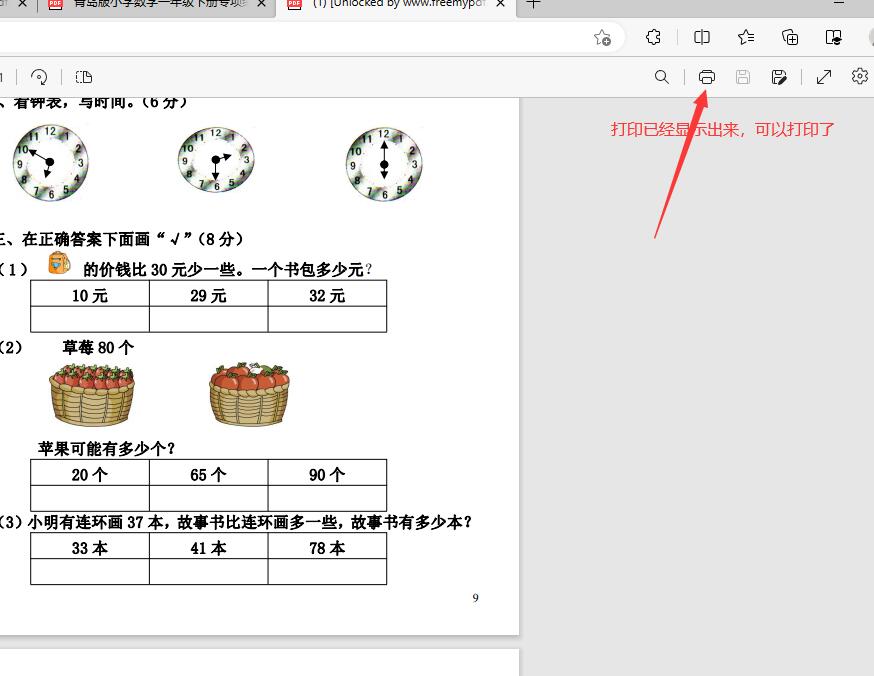Open the PDF search magnifier

[x=661, y=77]
